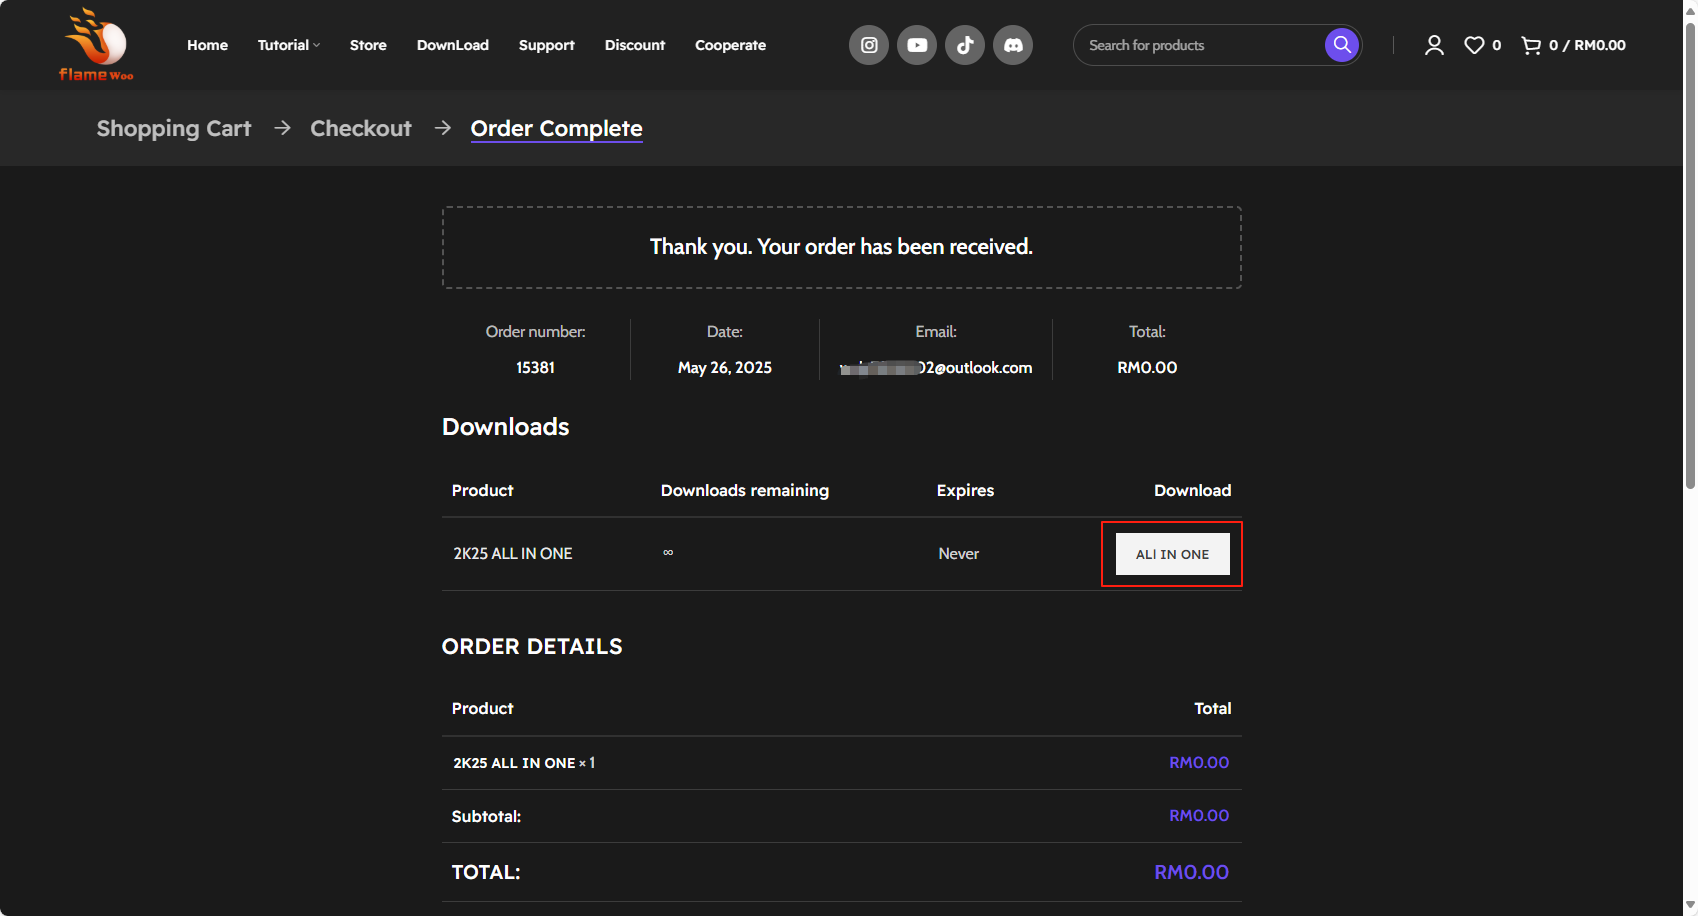Screen dimensions: 1698x916
Task: Focus the Search for products field
Action: 1200,45
